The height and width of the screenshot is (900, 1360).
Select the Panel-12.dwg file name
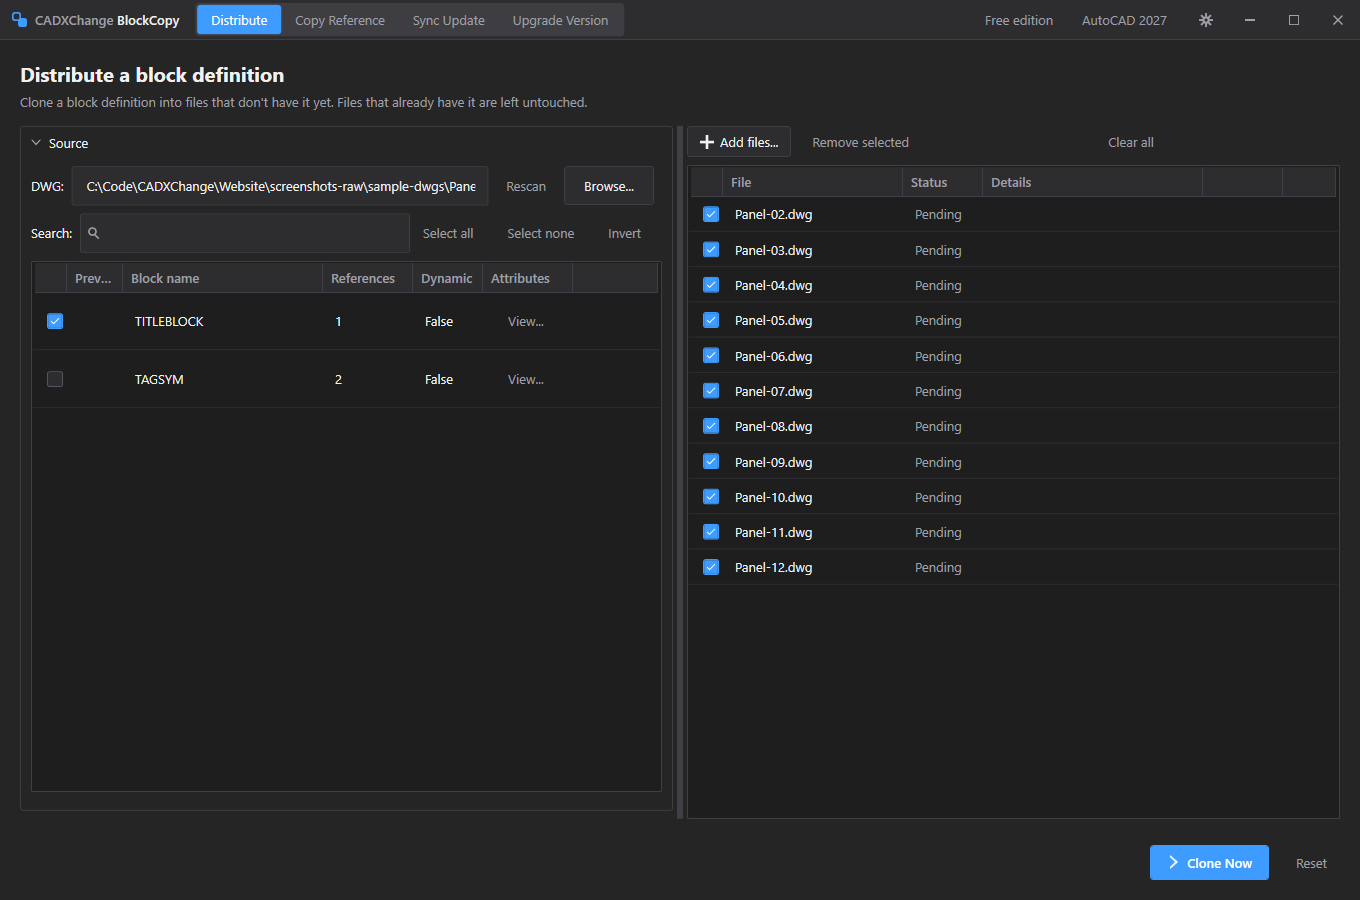[x=773, y=567]
